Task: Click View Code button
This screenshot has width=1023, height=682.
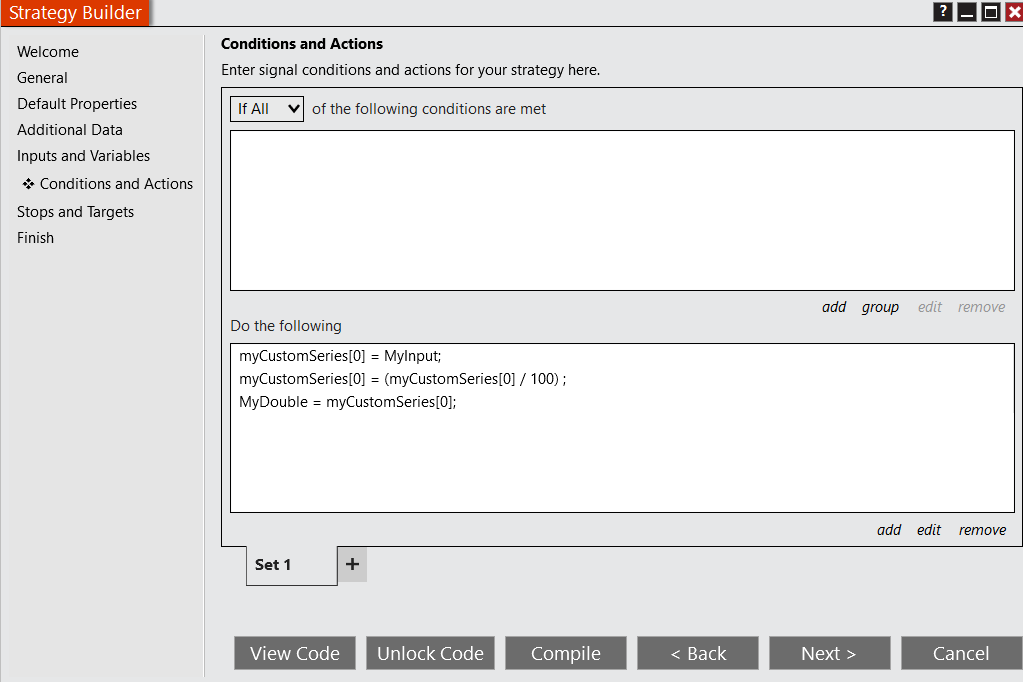Action: [x=295, y=653]
